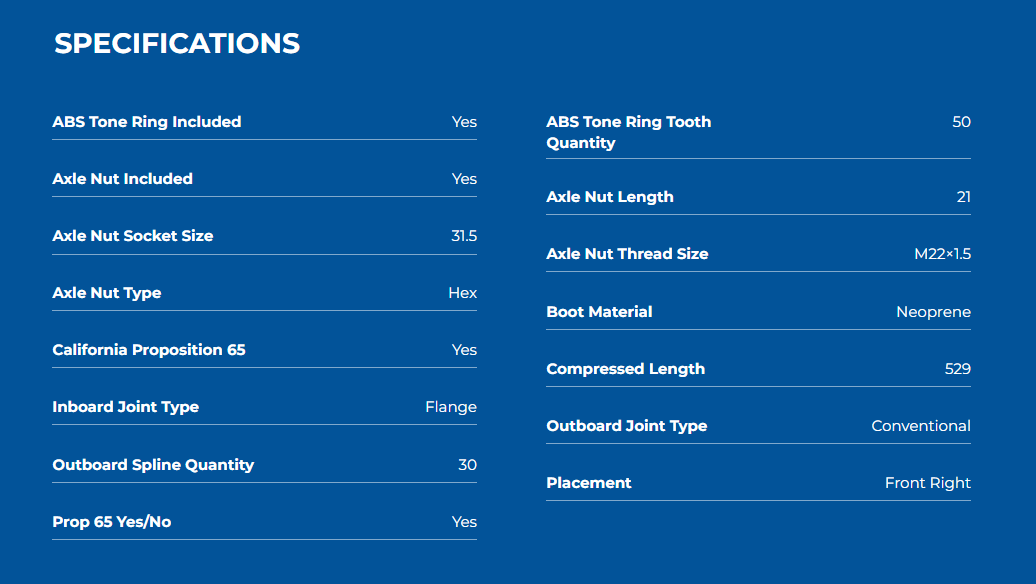The image size is (1036, 584).
Task: Click the Axle Nut Socket Size label
Action: pyautogui.click(x=132, y=236)
